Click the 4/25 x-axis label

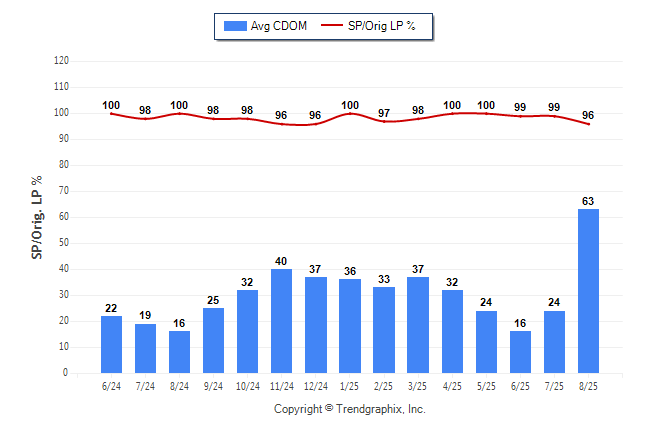[452, 386]
